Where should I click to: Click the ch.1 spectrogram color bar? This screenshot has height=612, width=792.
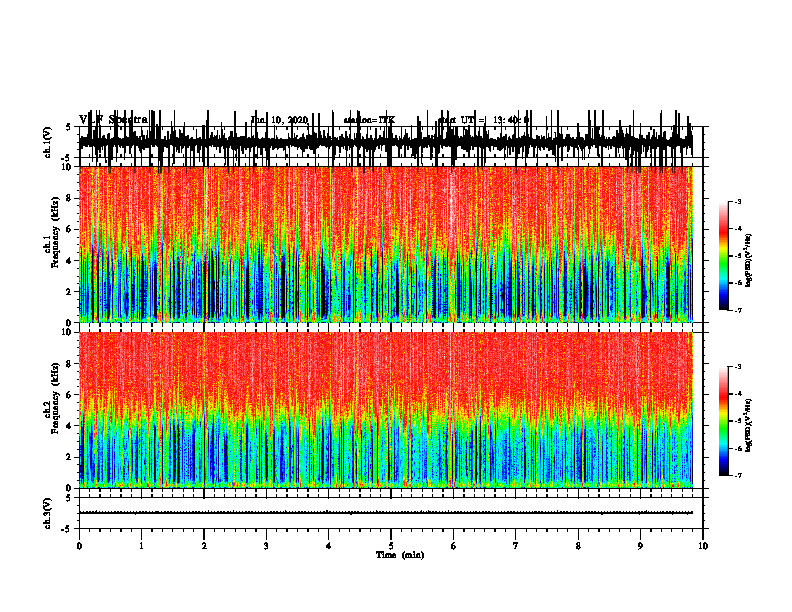724,256
